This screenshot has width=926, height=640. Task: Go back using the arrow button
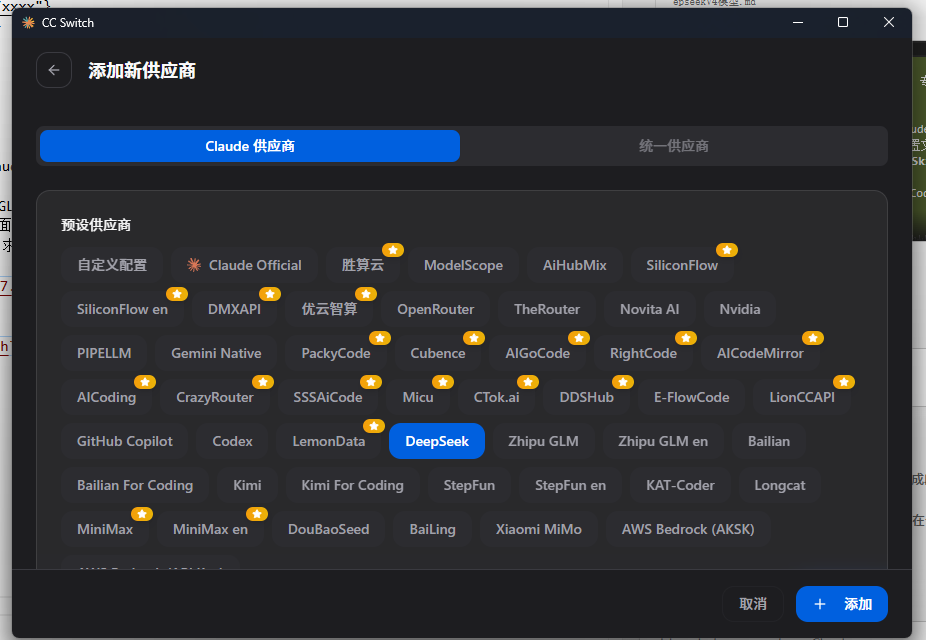54,70
